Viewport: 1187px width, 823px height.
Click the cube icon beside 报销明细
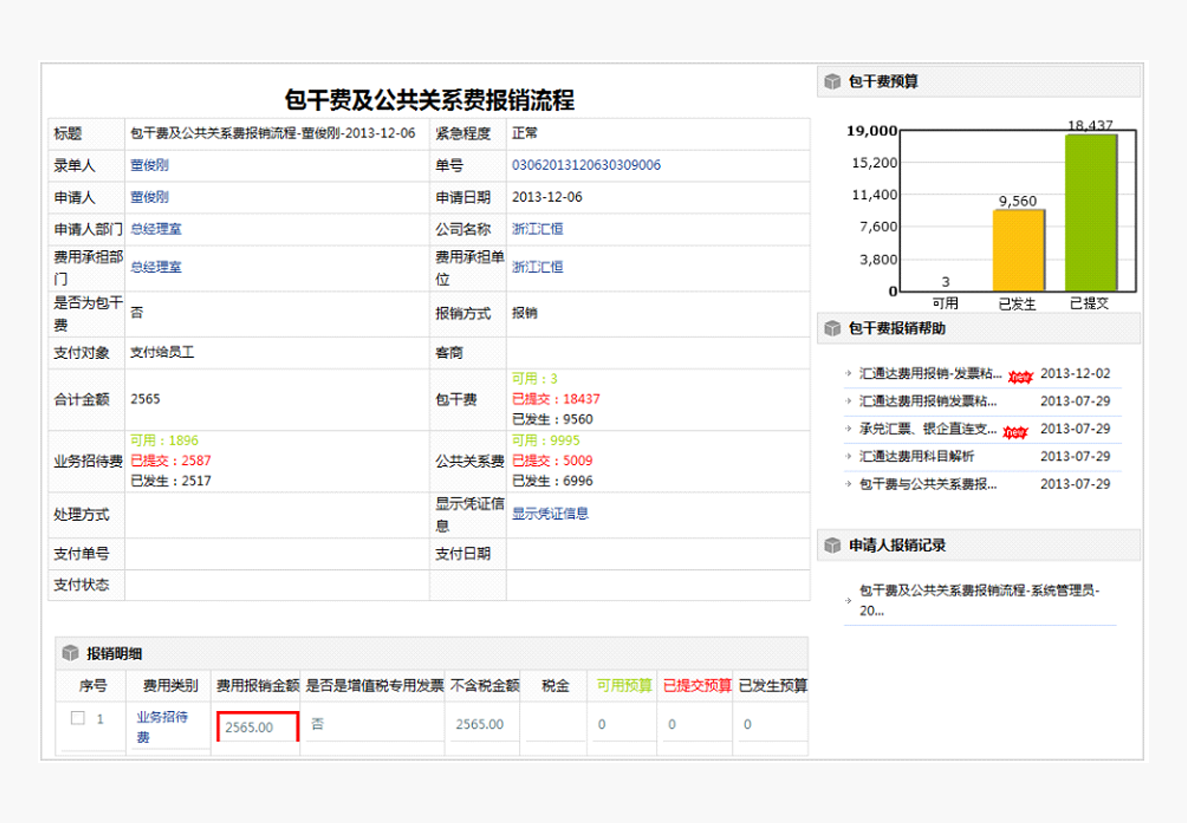coord(70,653)
